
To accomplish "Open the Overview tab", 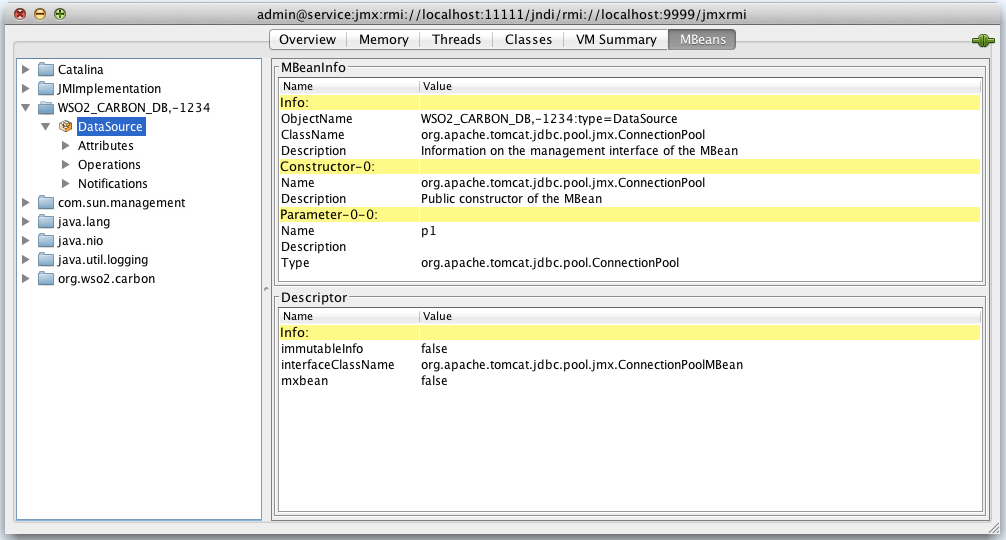I will tap(307, 40).
